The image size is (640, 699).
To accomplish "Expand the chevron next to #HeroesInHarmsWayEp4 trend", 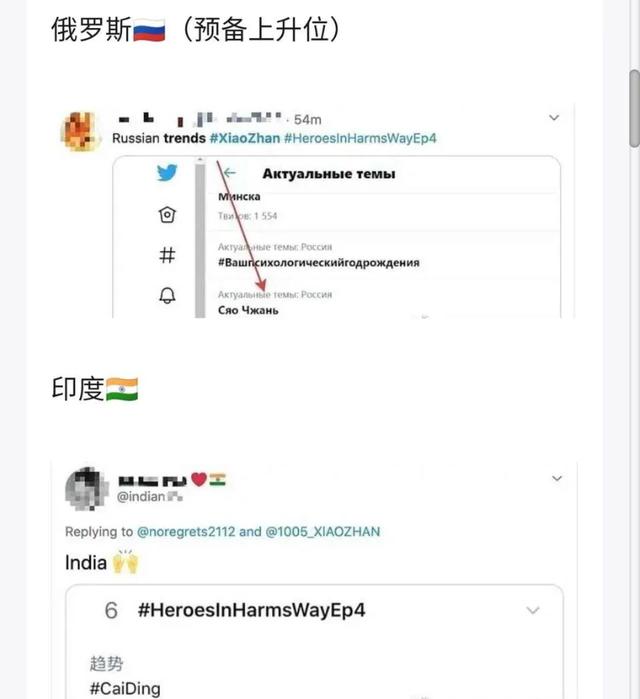I will [533, 610].
